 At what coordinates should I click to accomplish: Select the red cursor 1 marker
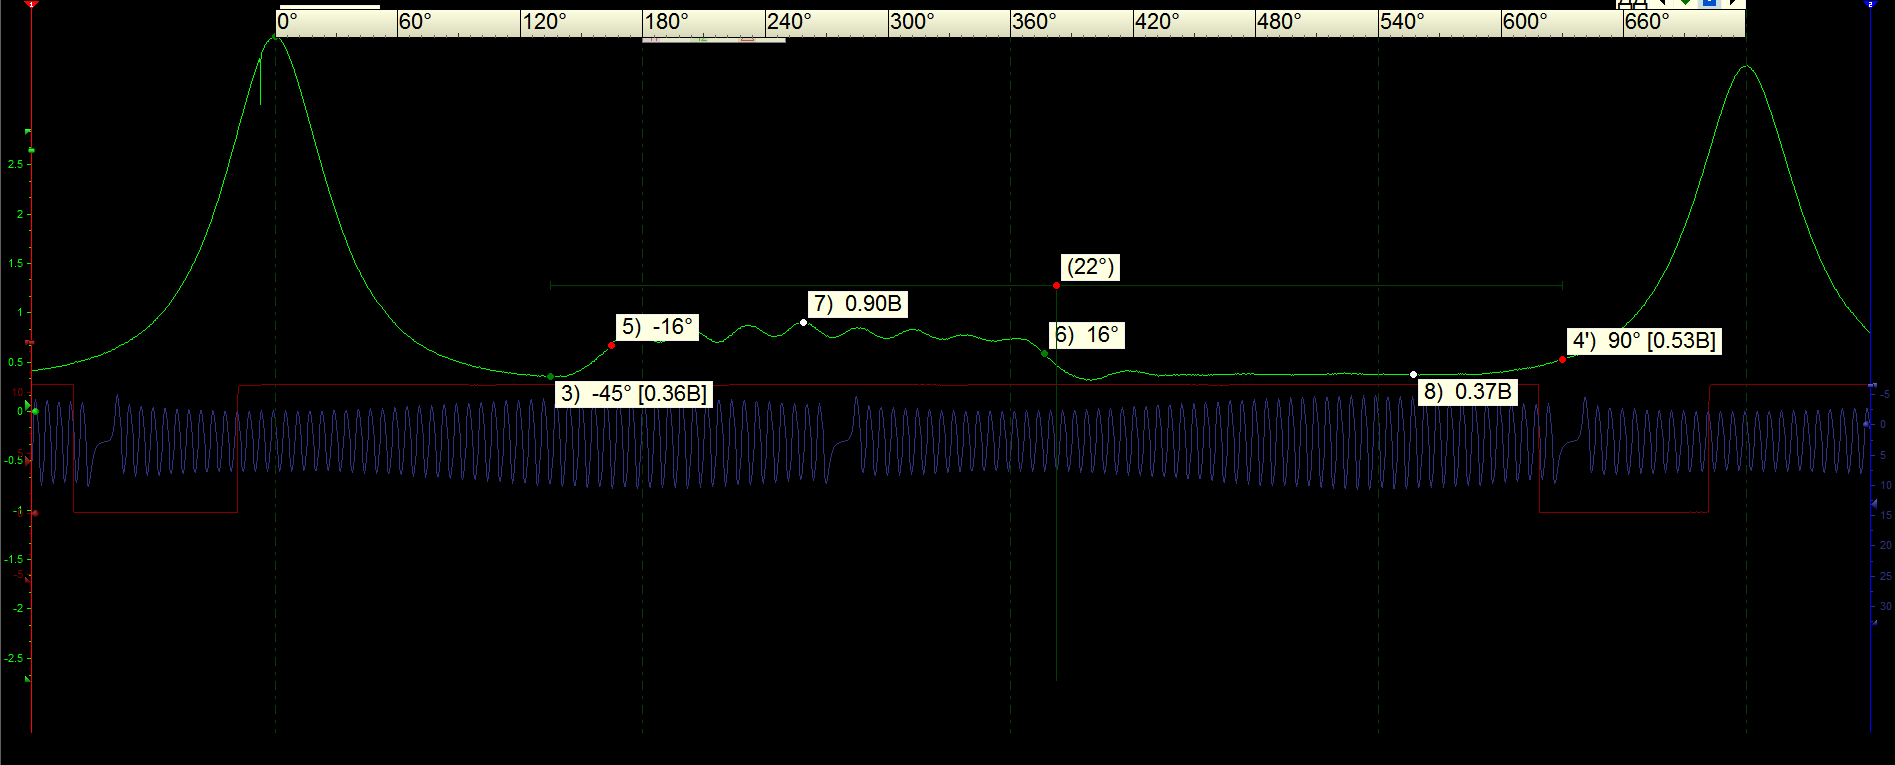click(x=31, y=3)
